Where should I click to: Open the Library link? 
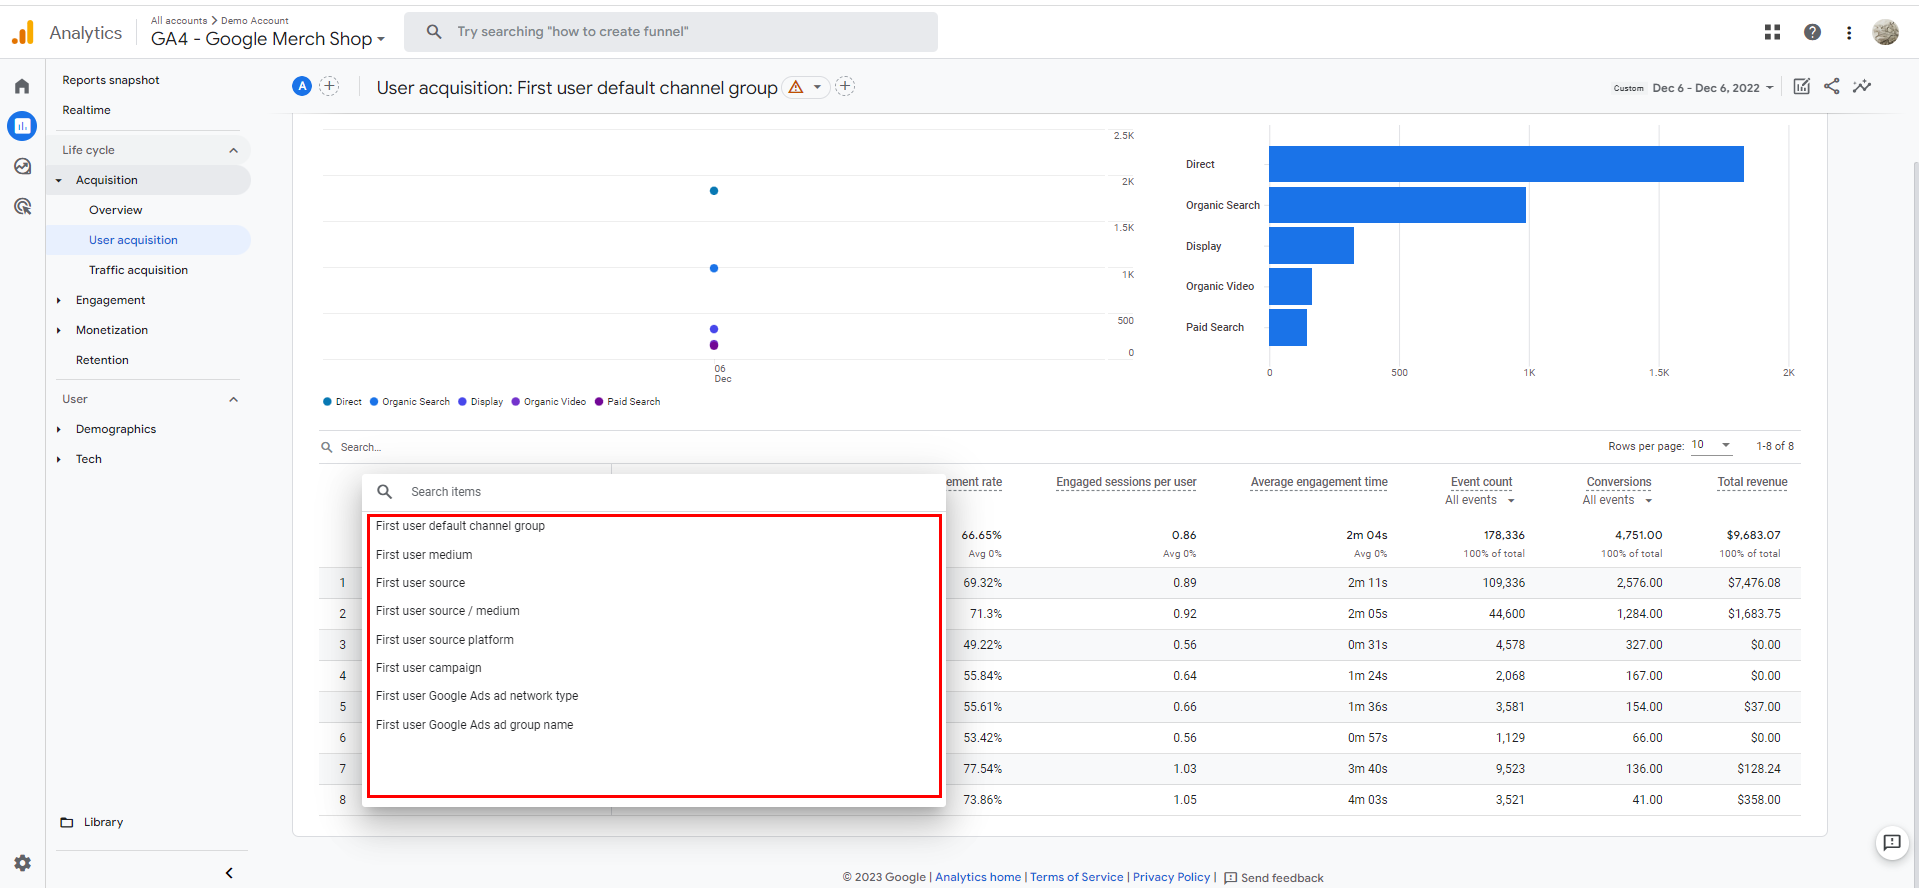103,822
